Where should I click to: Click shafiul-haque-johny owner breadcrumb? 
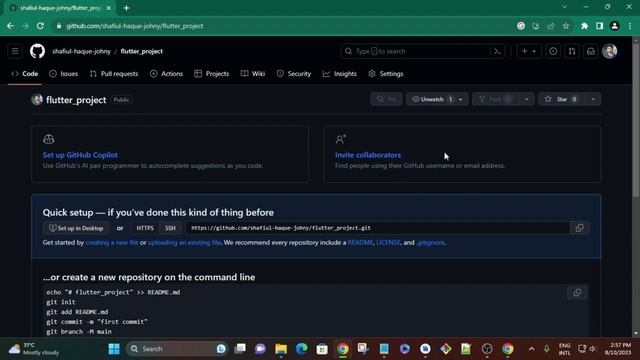click(81, 51)
